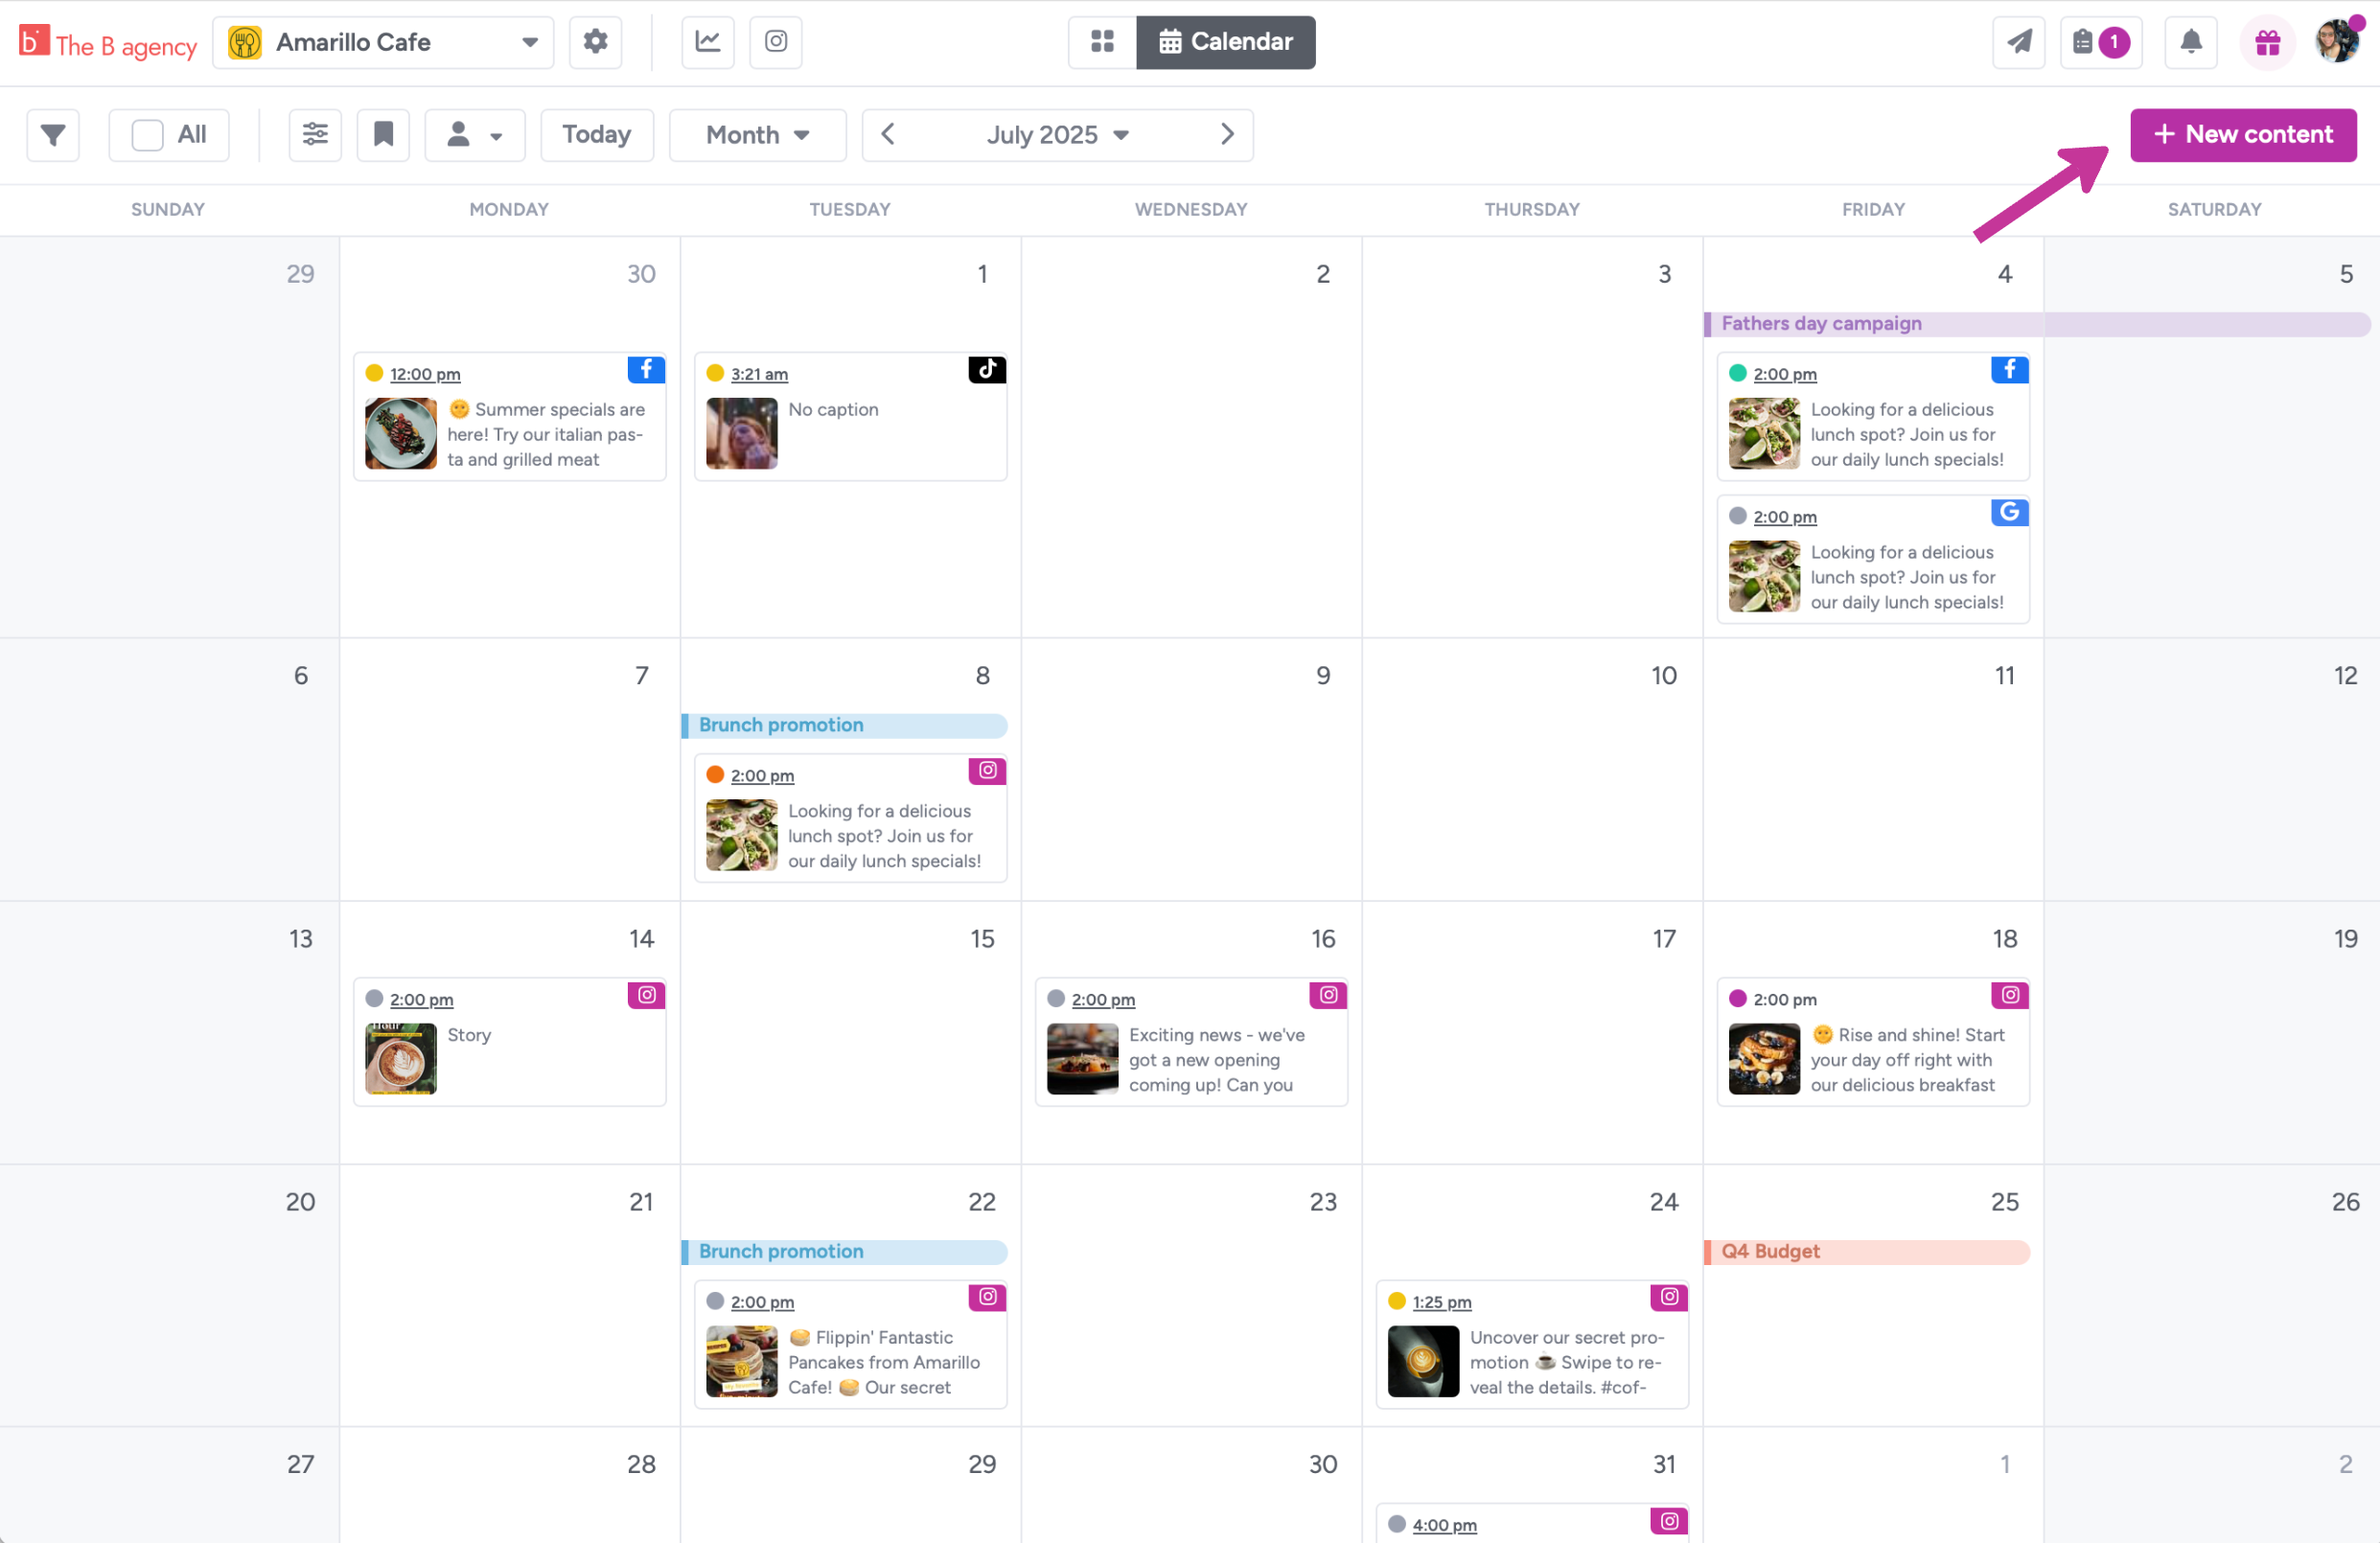Click the New content button

tap(2242, 134)
